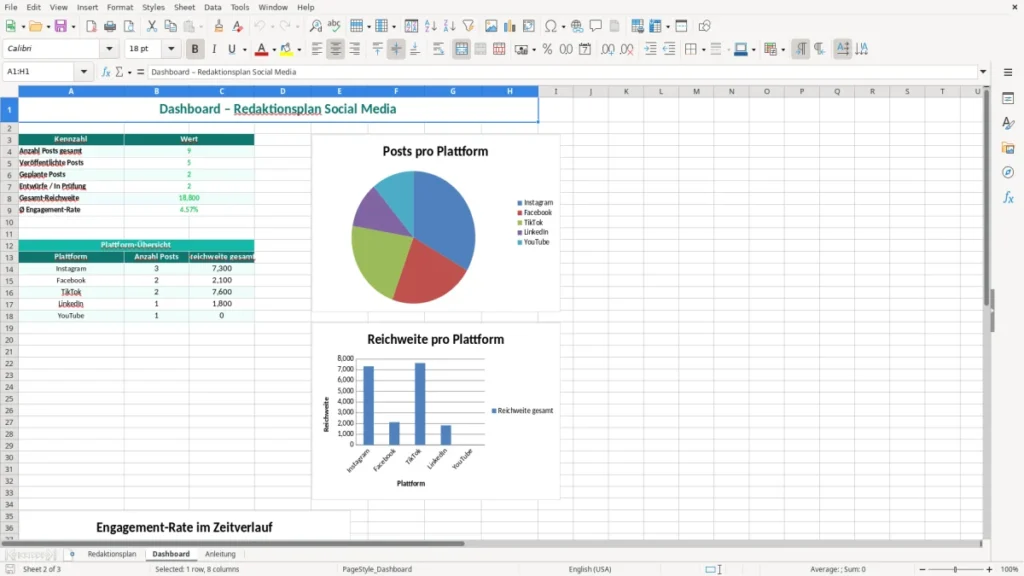Toggle Italic formatting
This screenshot has height=576, width=1024.
[x=214, y=49]
